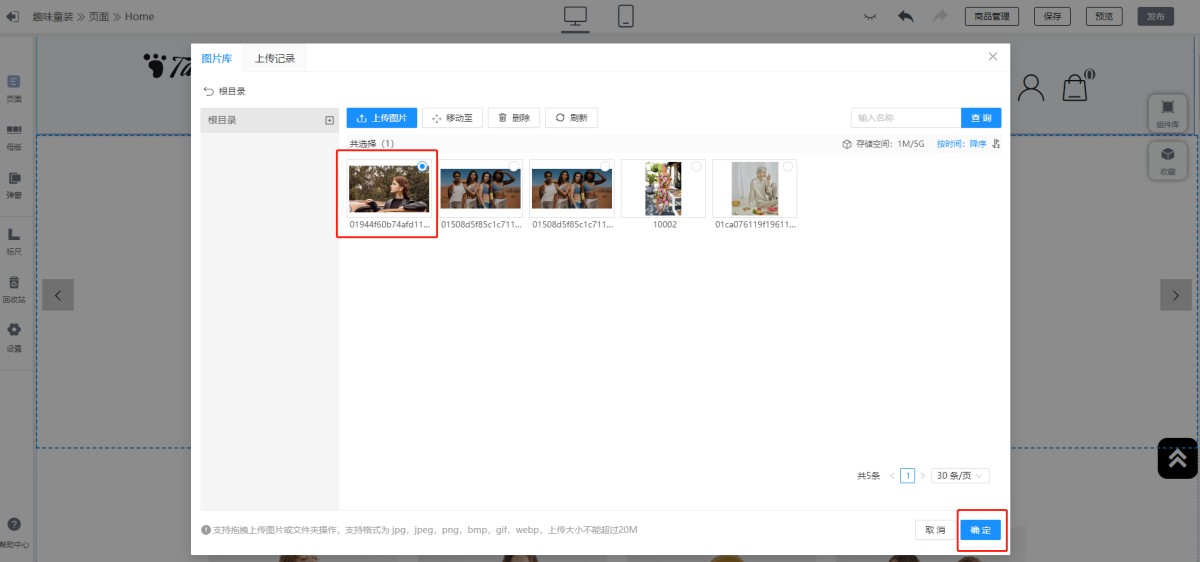Go back via 根目录 breadcrumb arrow

209,91
